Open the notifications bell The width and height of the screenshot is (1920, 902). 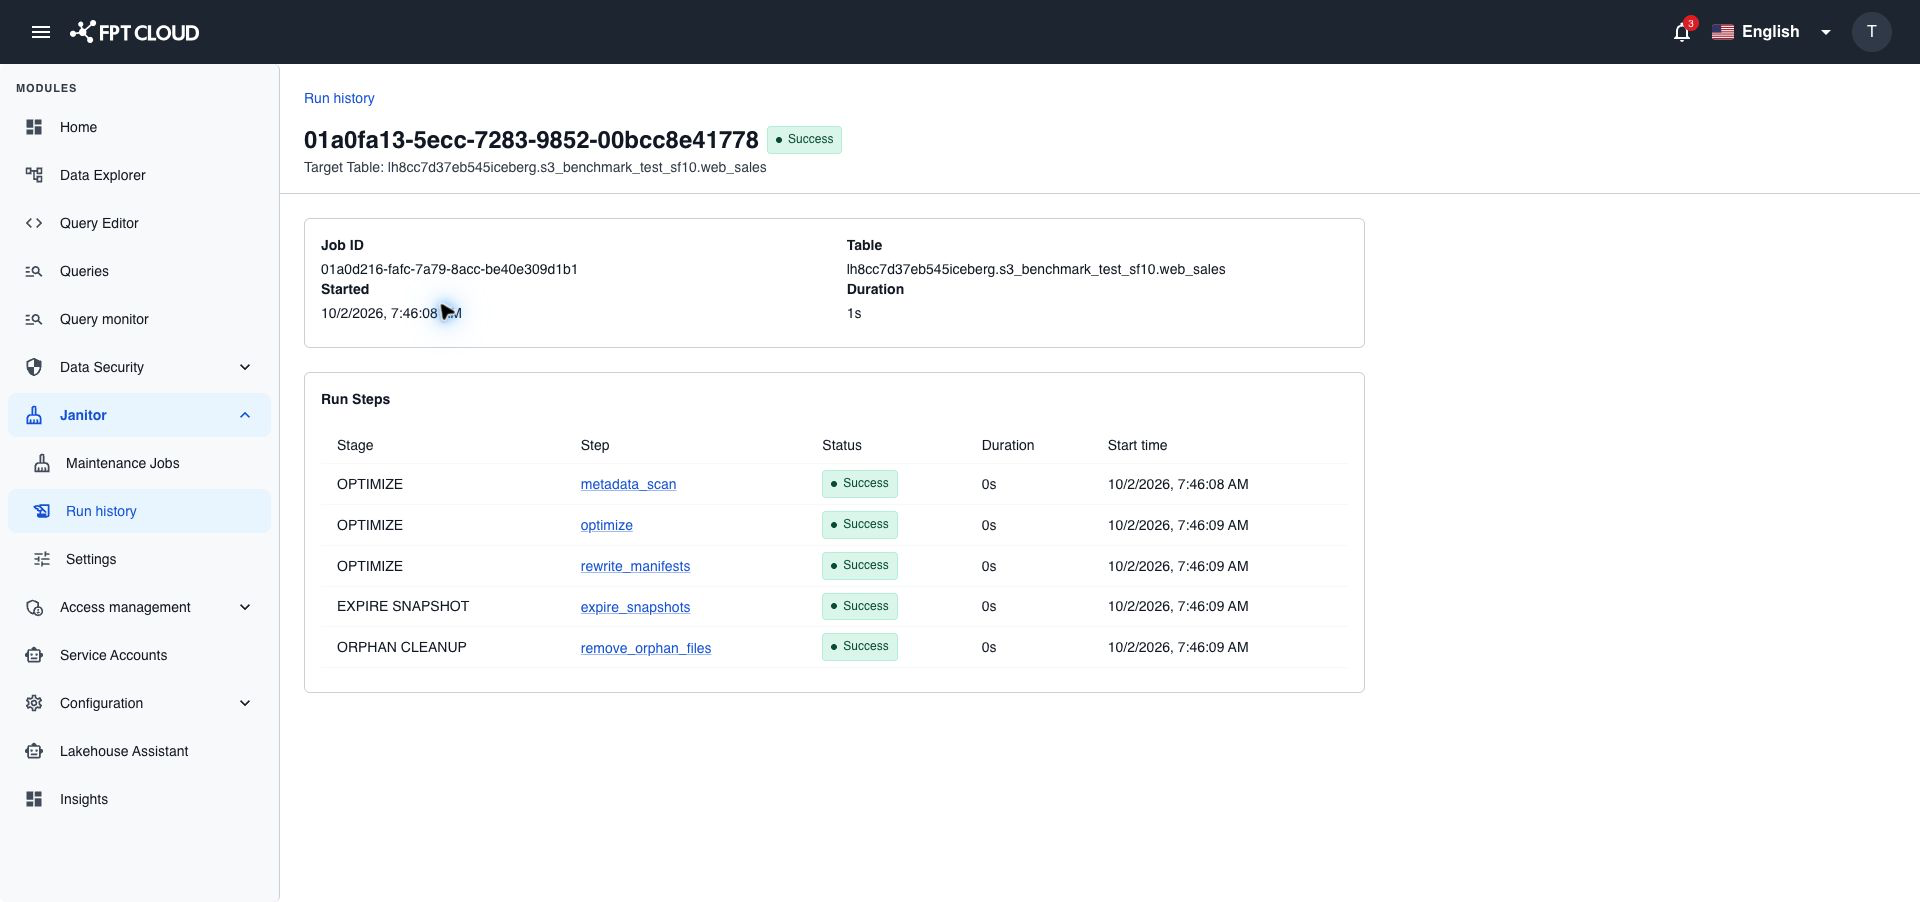(x=1682, y=32)
